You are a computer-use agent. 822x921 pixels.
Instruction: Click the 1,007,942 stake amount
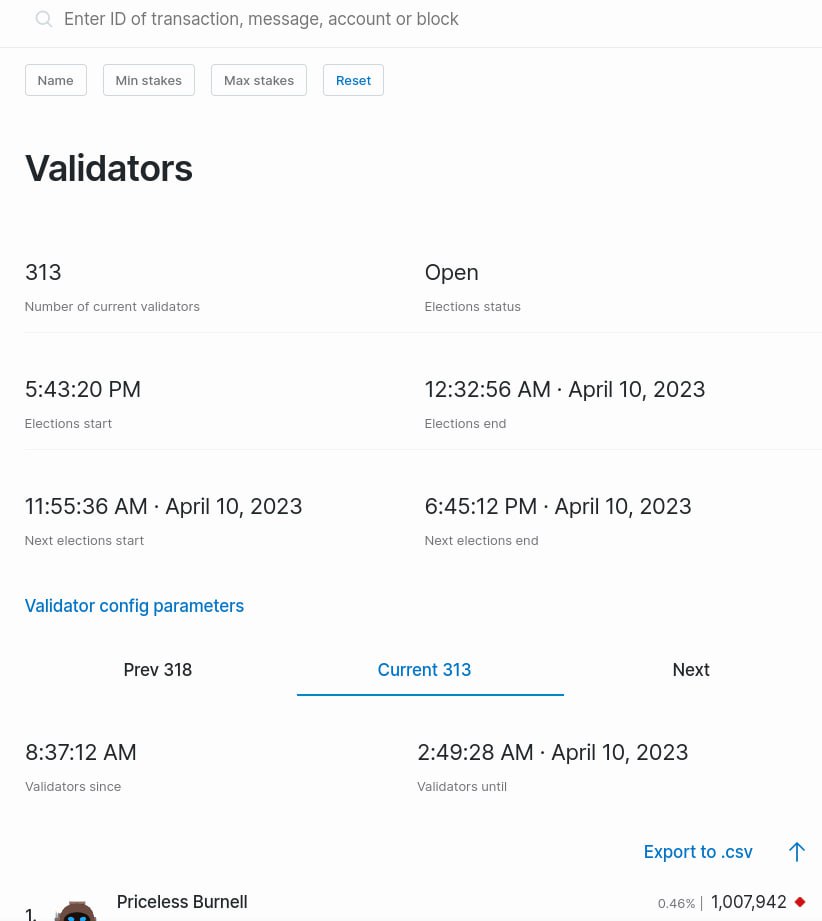click(749, 902)
